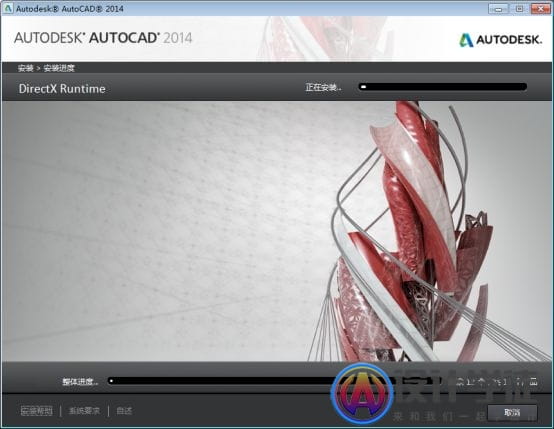The image size is (554, 429).
Task: Close the AutoCAD 2014 installer window
Action: click(x=540, y=9)
